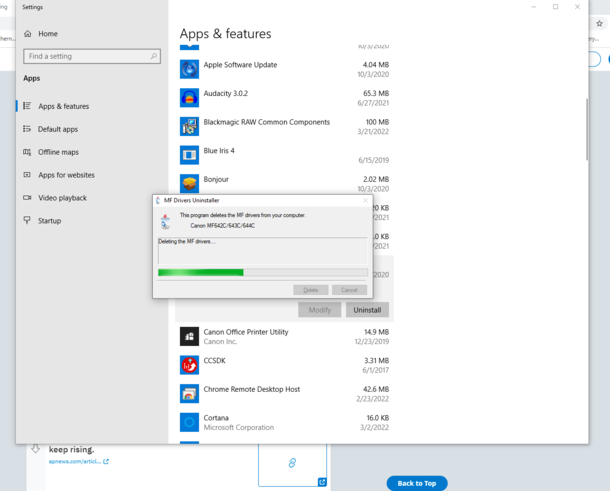
Task: Close the MF Drivers Uninstaller dialog
Action: (x=365, y=200)
